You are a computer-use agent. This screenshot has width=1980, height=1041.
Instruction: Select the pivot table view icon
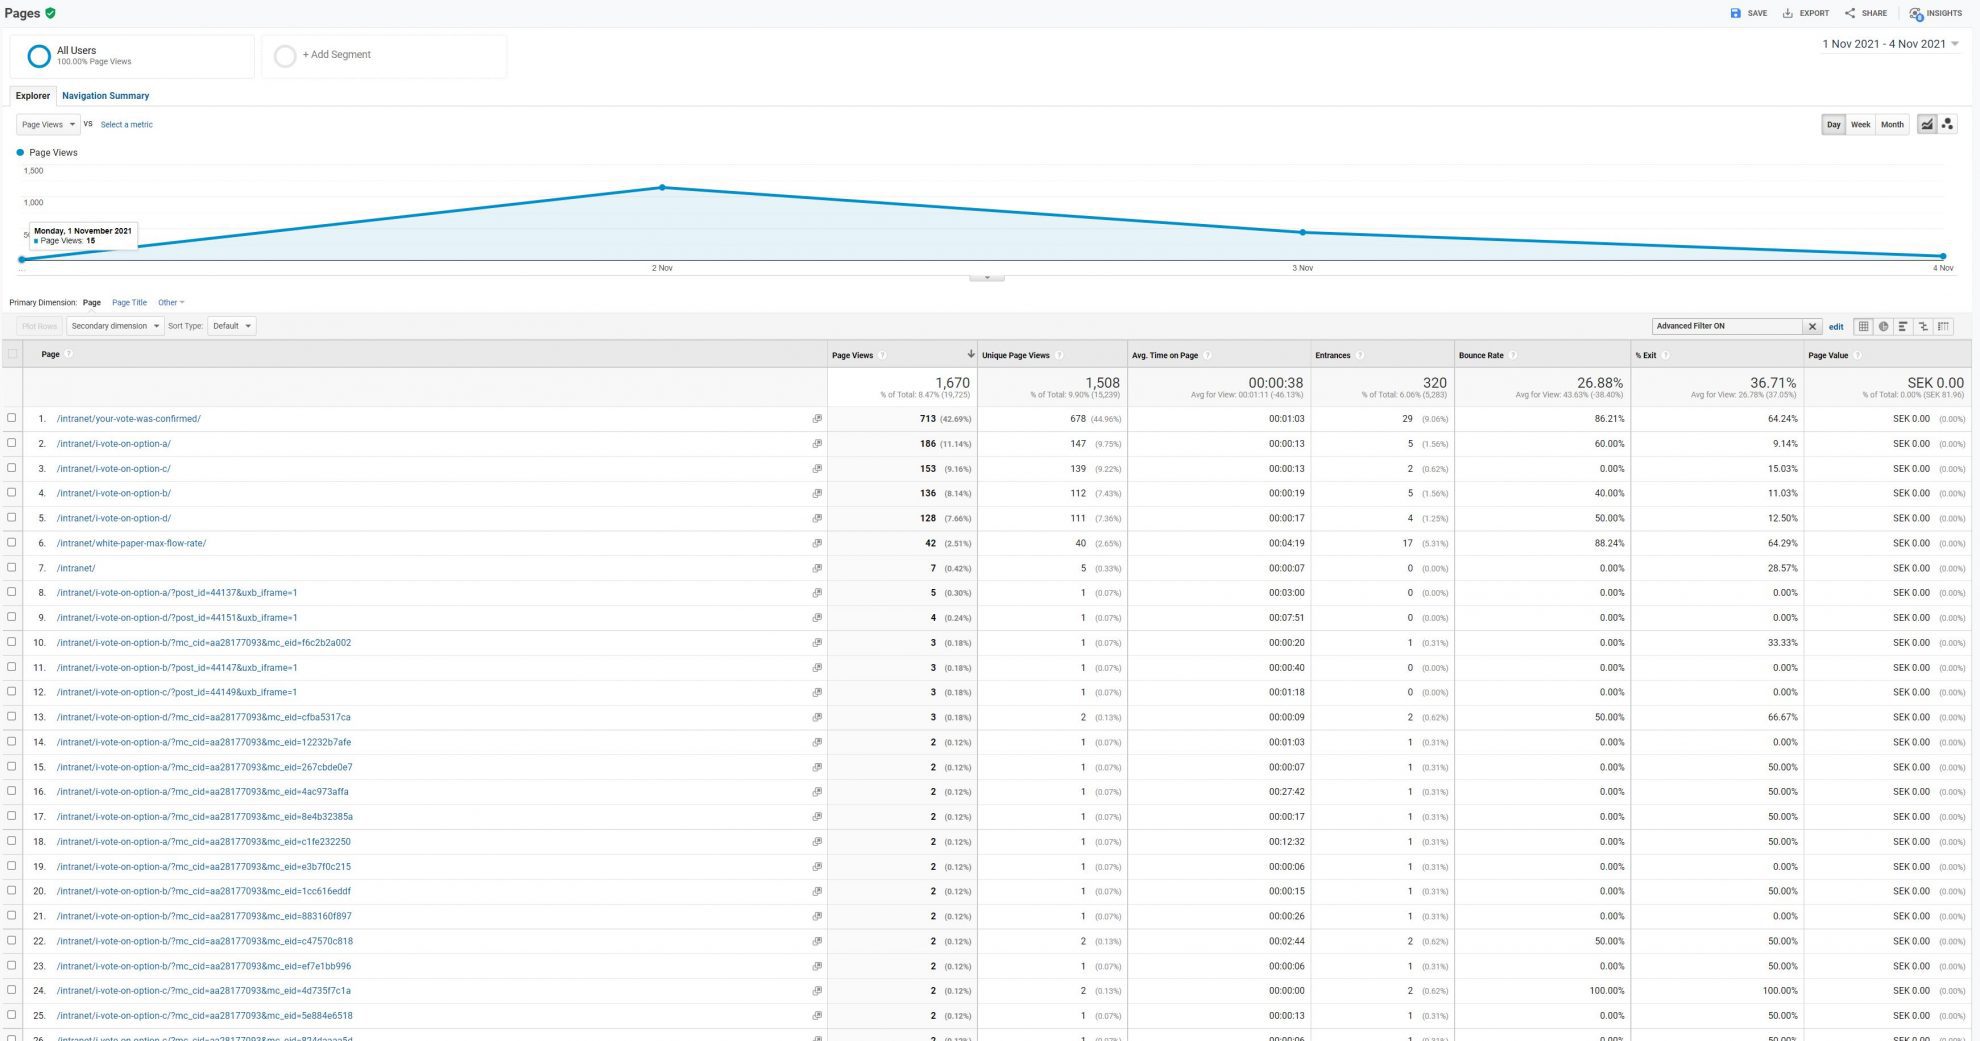1943,326
